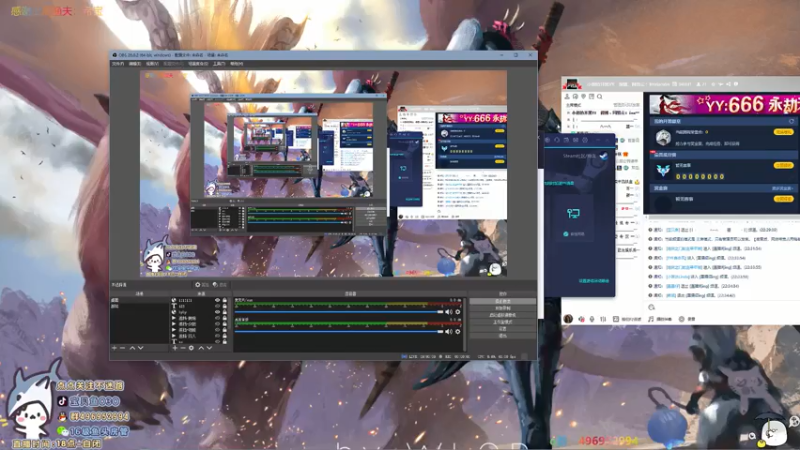Toggle Steam社区/商店 checkmark in accelerator window
This screenshot has height=450, width=800.
tap(604, 156)
